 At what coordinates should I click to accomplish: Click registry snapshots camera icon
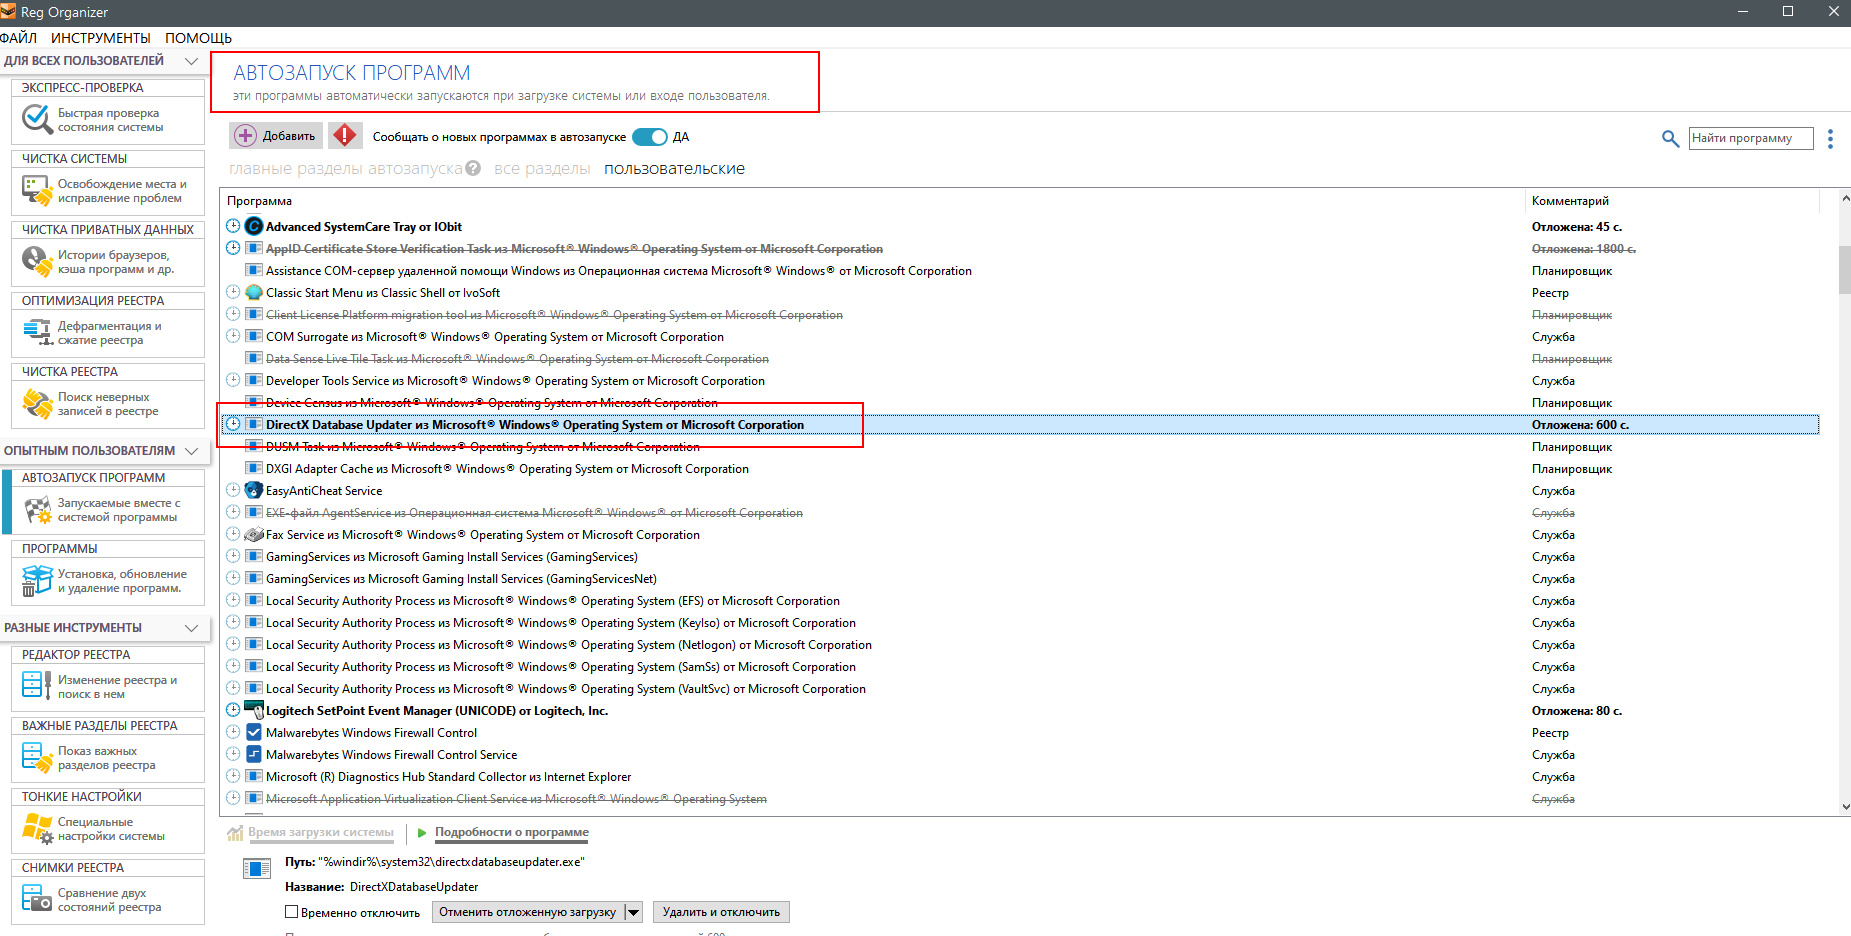point(37,899)
